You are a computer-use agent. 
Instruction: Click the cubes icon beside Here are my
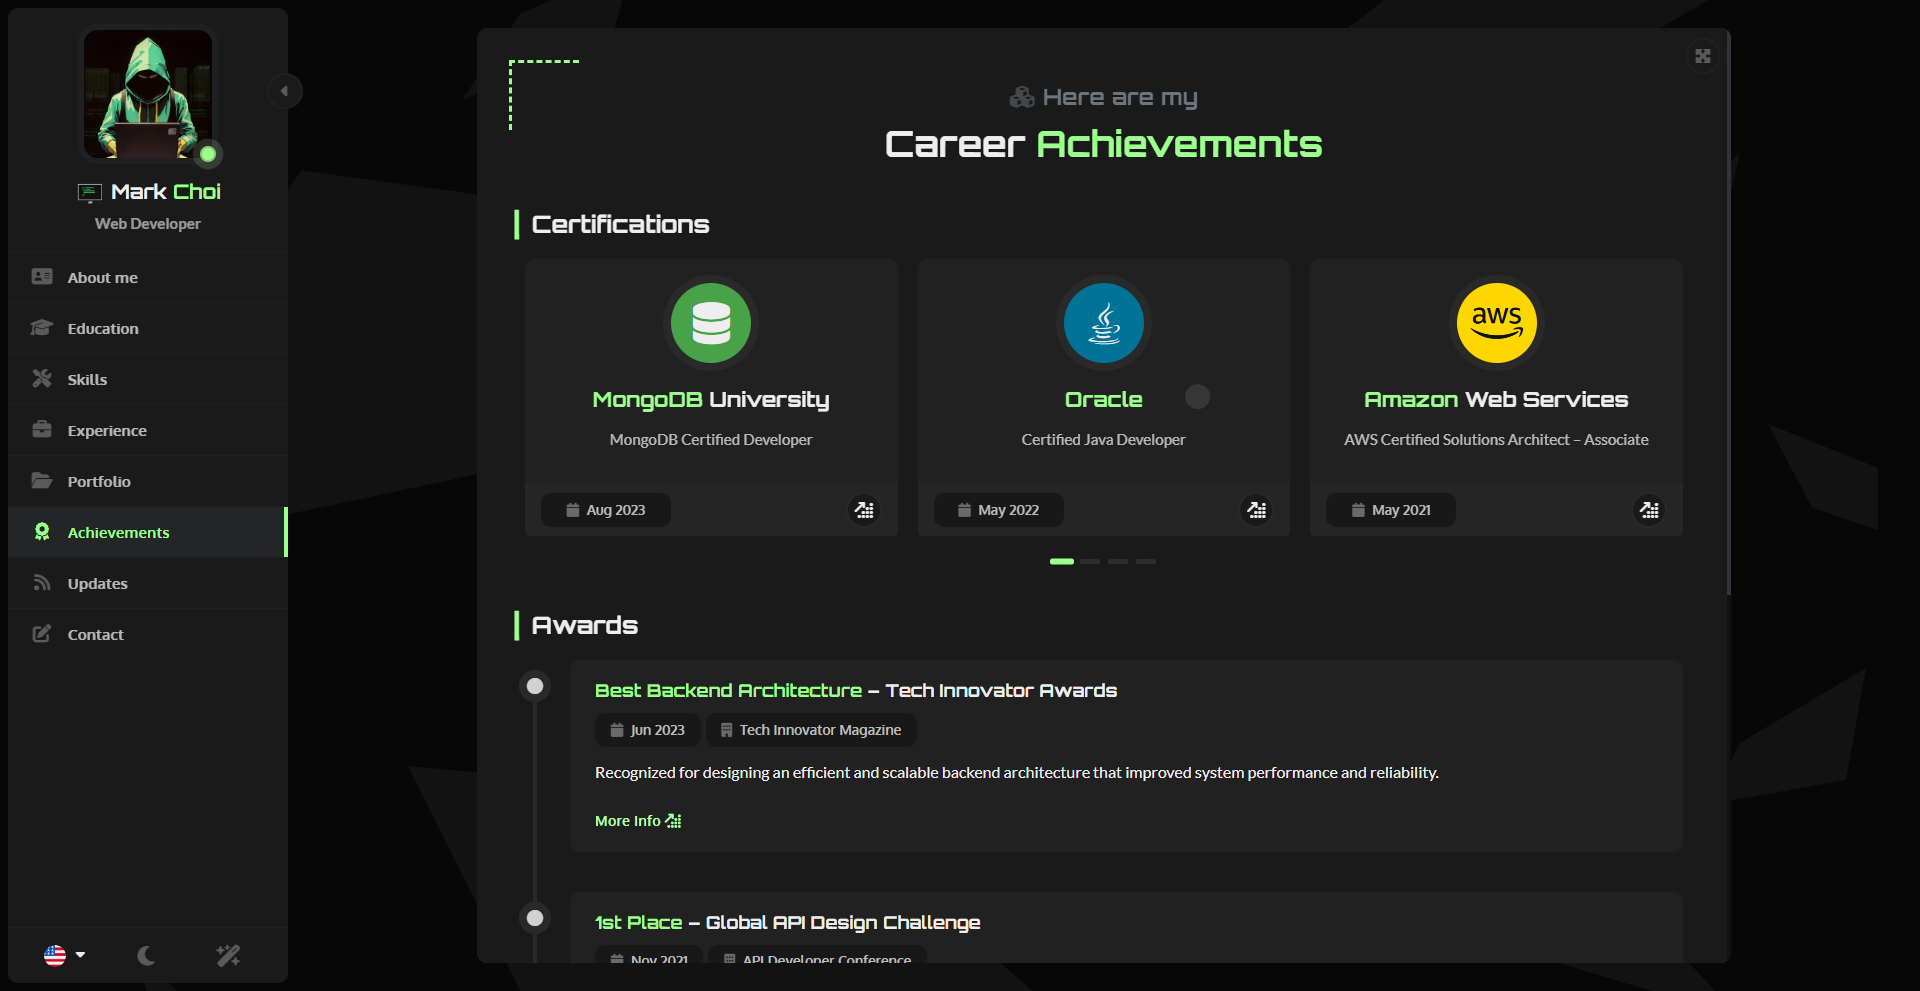click(1022, 97)
